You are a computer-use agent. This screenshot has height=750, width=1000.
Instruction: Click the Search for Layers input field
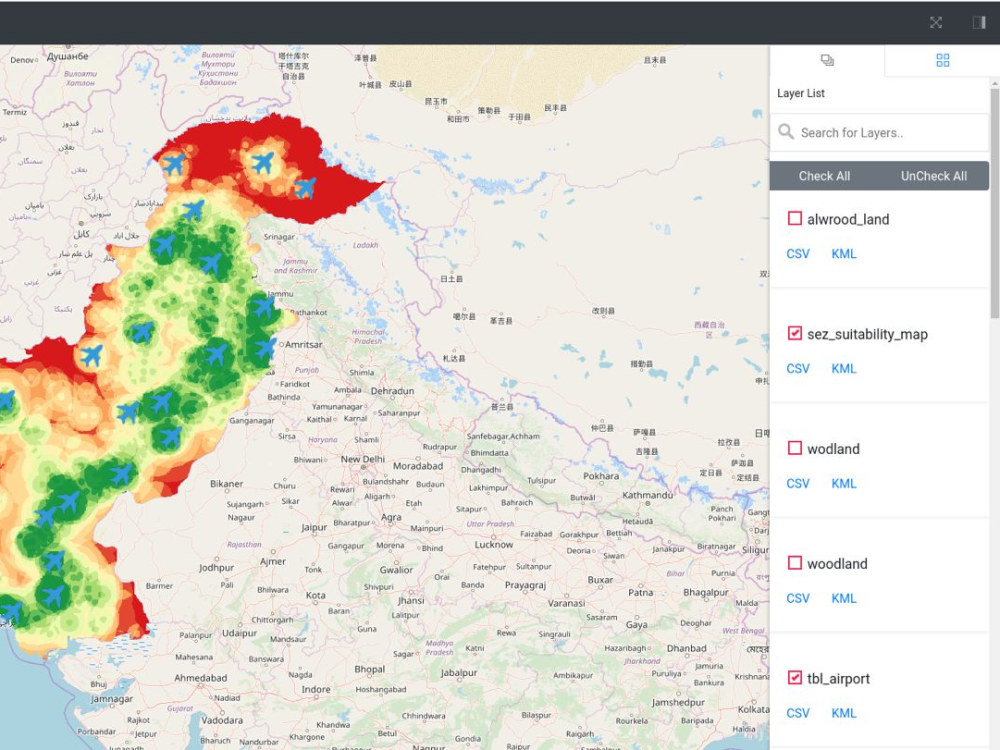(x=879, y=133)
